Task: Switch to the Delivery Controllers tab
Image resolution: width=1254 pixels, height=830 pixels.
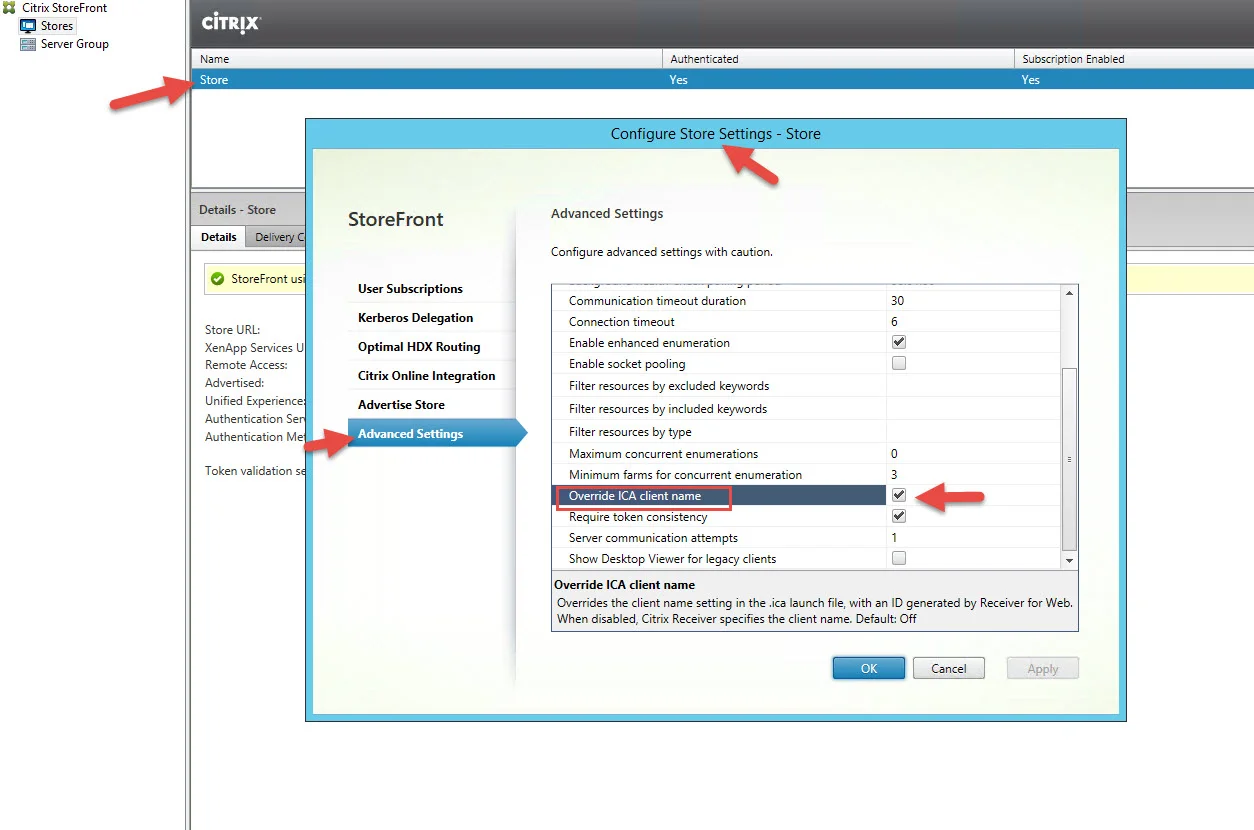Action: 275,237
